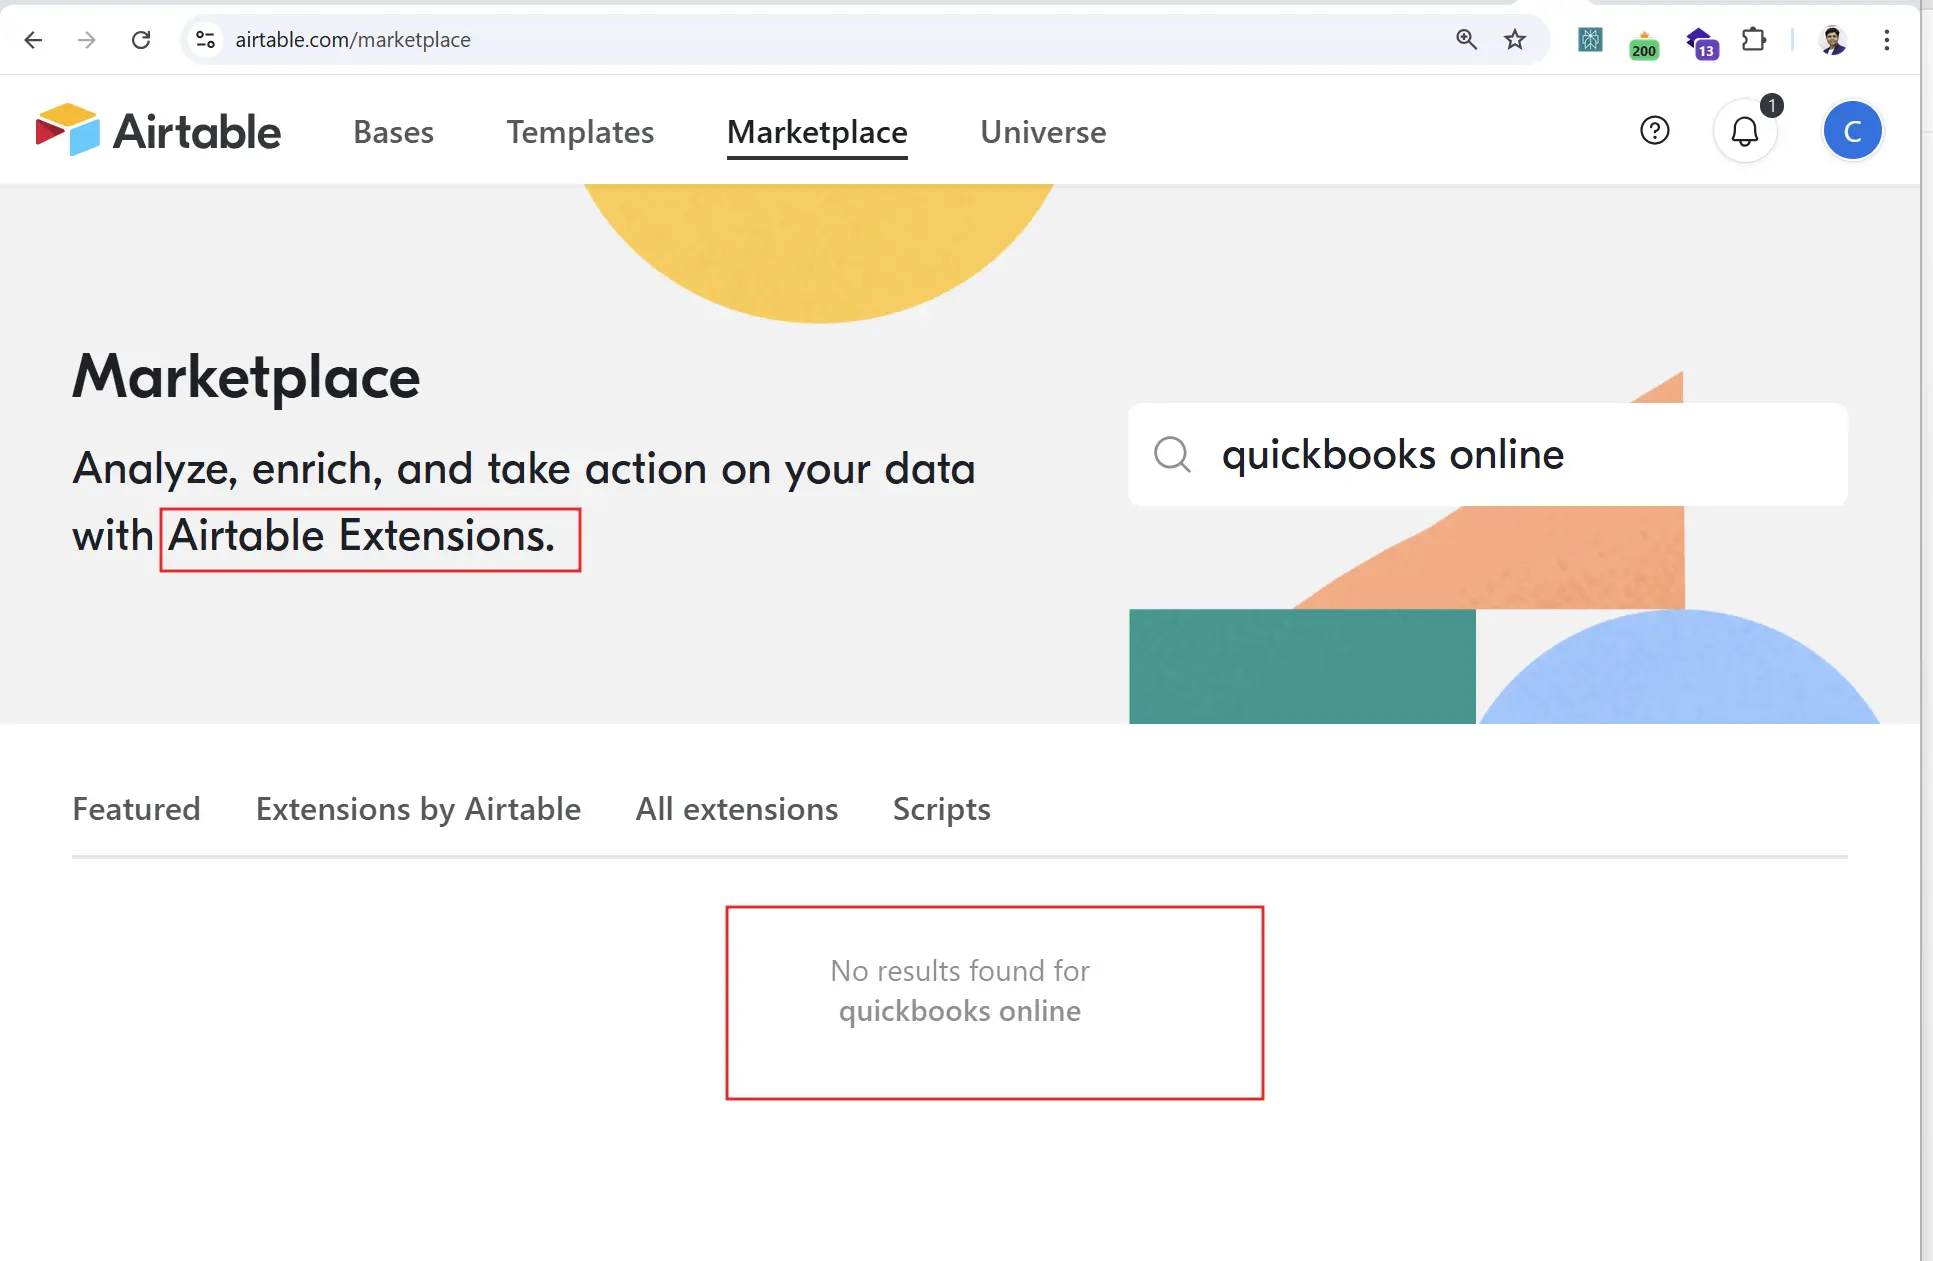The image size is (1933, 1261).
Task: Go back to the previous page
Action: 33,40
